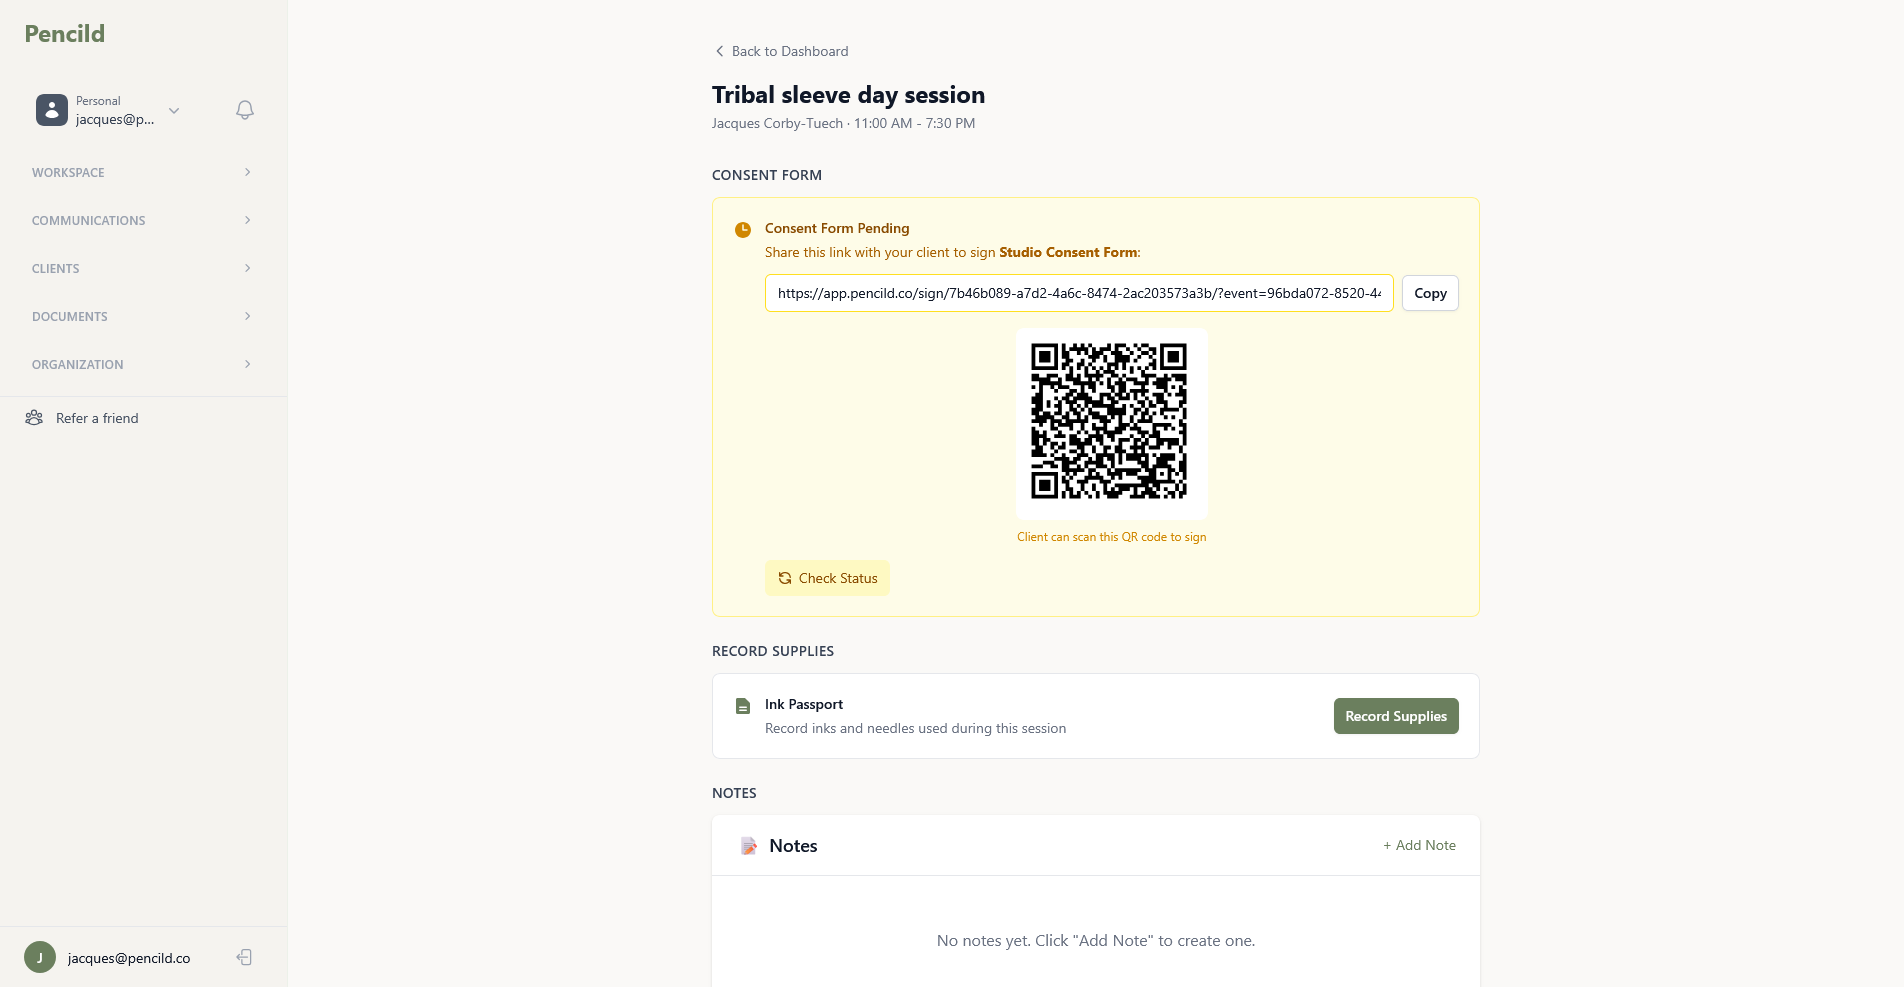
Task: Open the Documents menu section
Action: pos(141,317)
